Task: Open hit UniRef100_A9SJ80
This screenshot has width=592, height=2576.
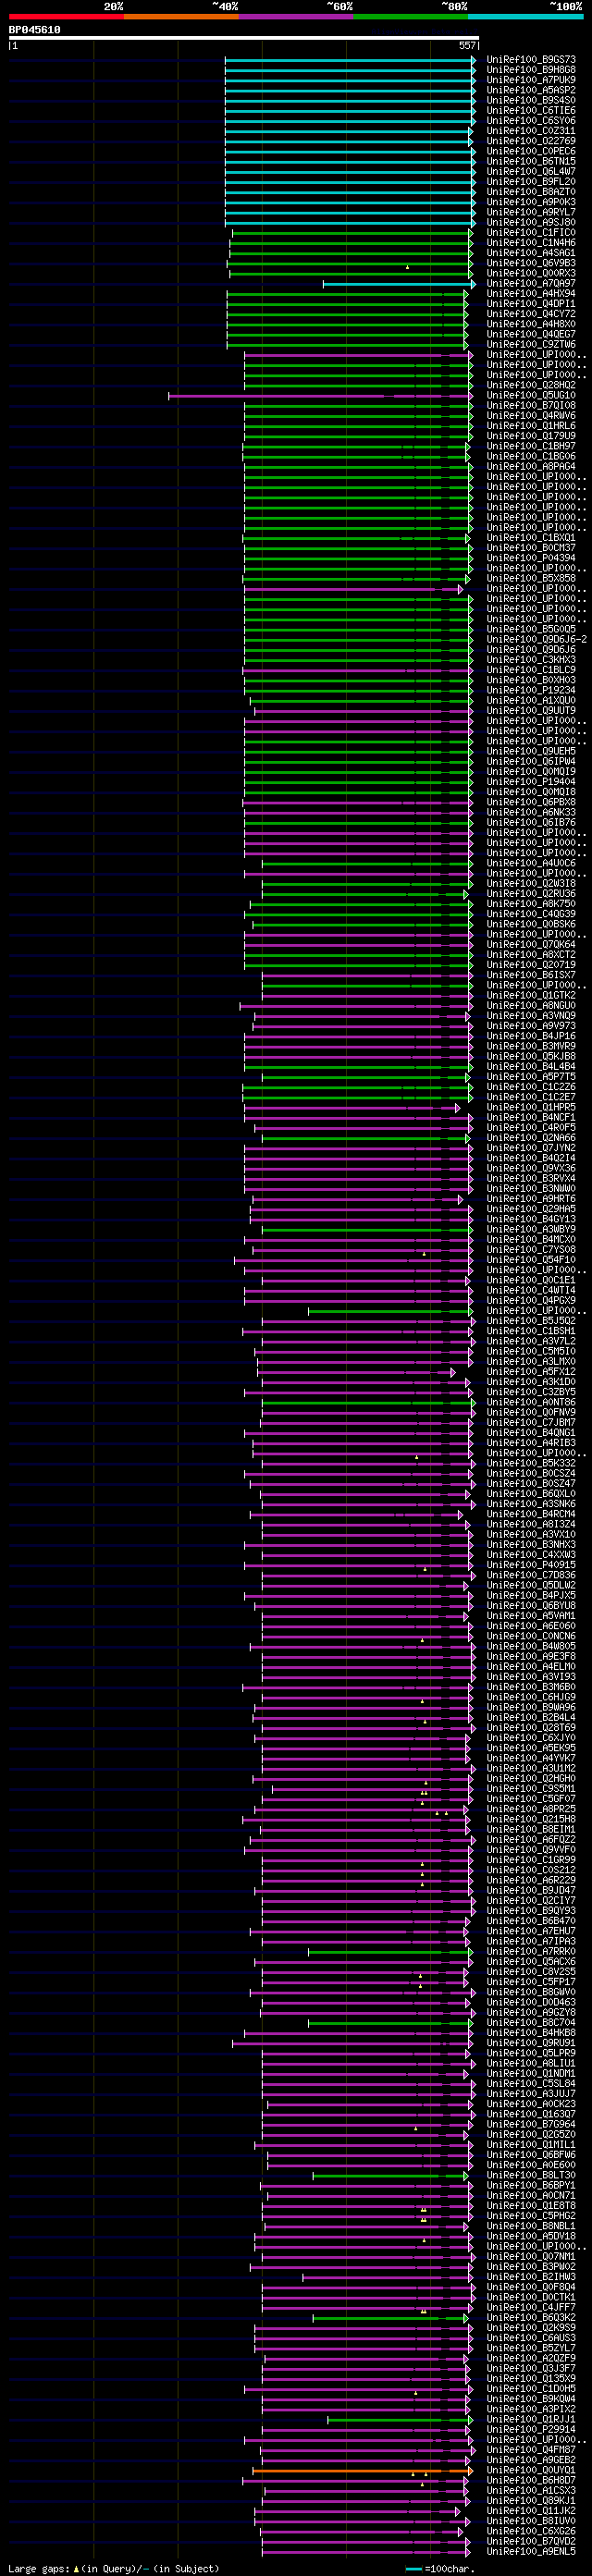Action: click(x=531, y=222)
